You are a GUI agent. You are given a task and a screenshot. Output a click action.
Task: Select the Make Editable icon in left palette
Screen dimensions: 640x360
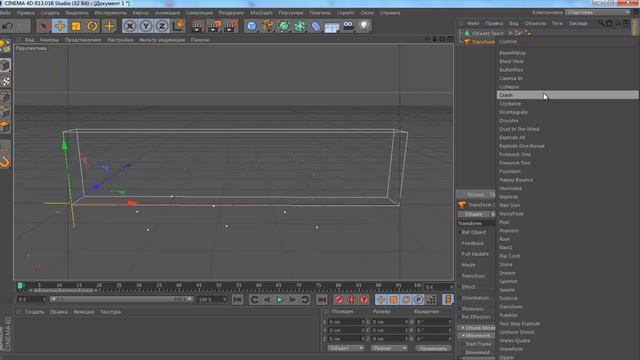(4, 46)
